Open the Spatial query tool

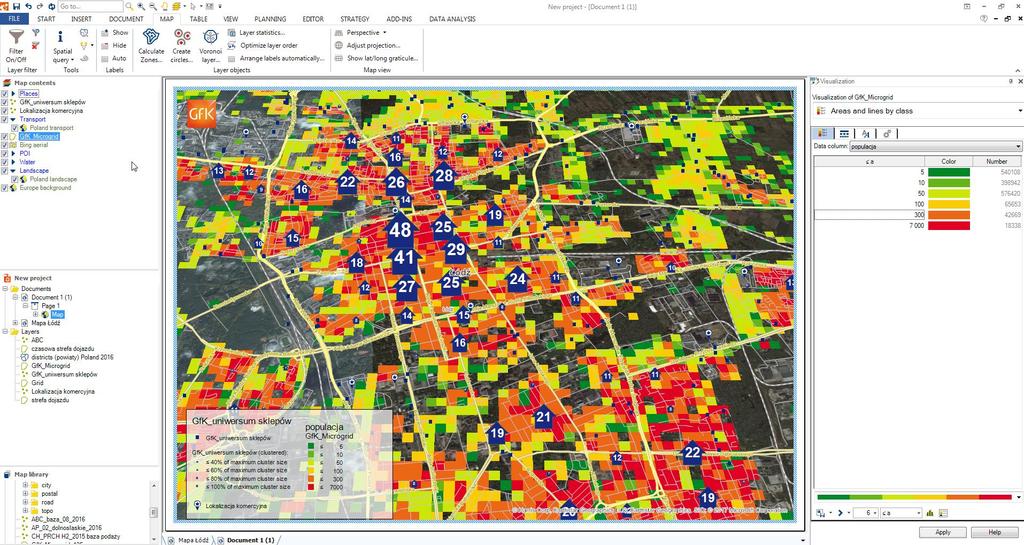pos(63,46)
